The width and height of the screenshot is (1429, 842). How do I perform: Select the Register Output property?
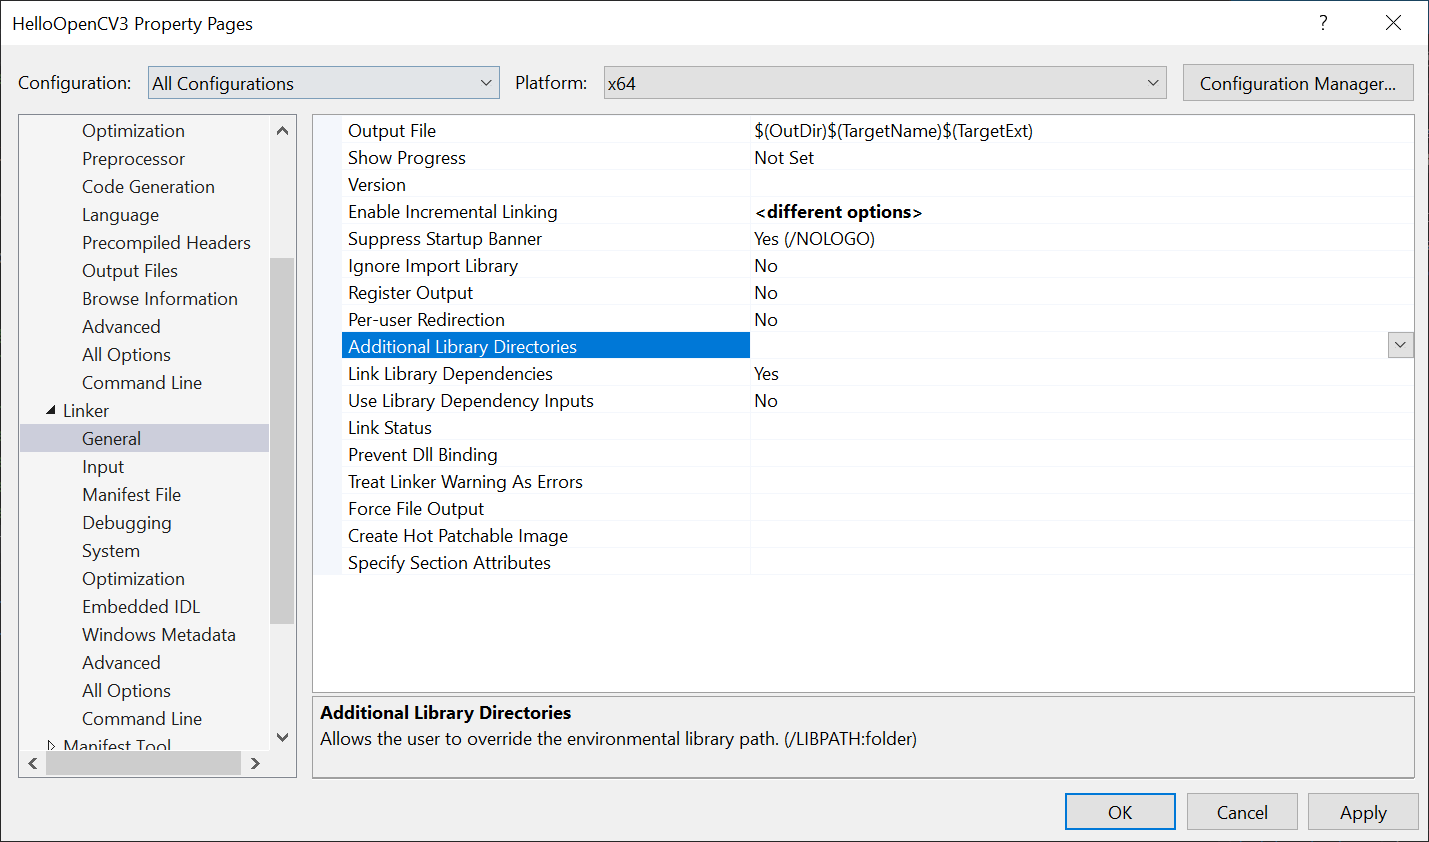pyautogui.click(x=410, y=293)
